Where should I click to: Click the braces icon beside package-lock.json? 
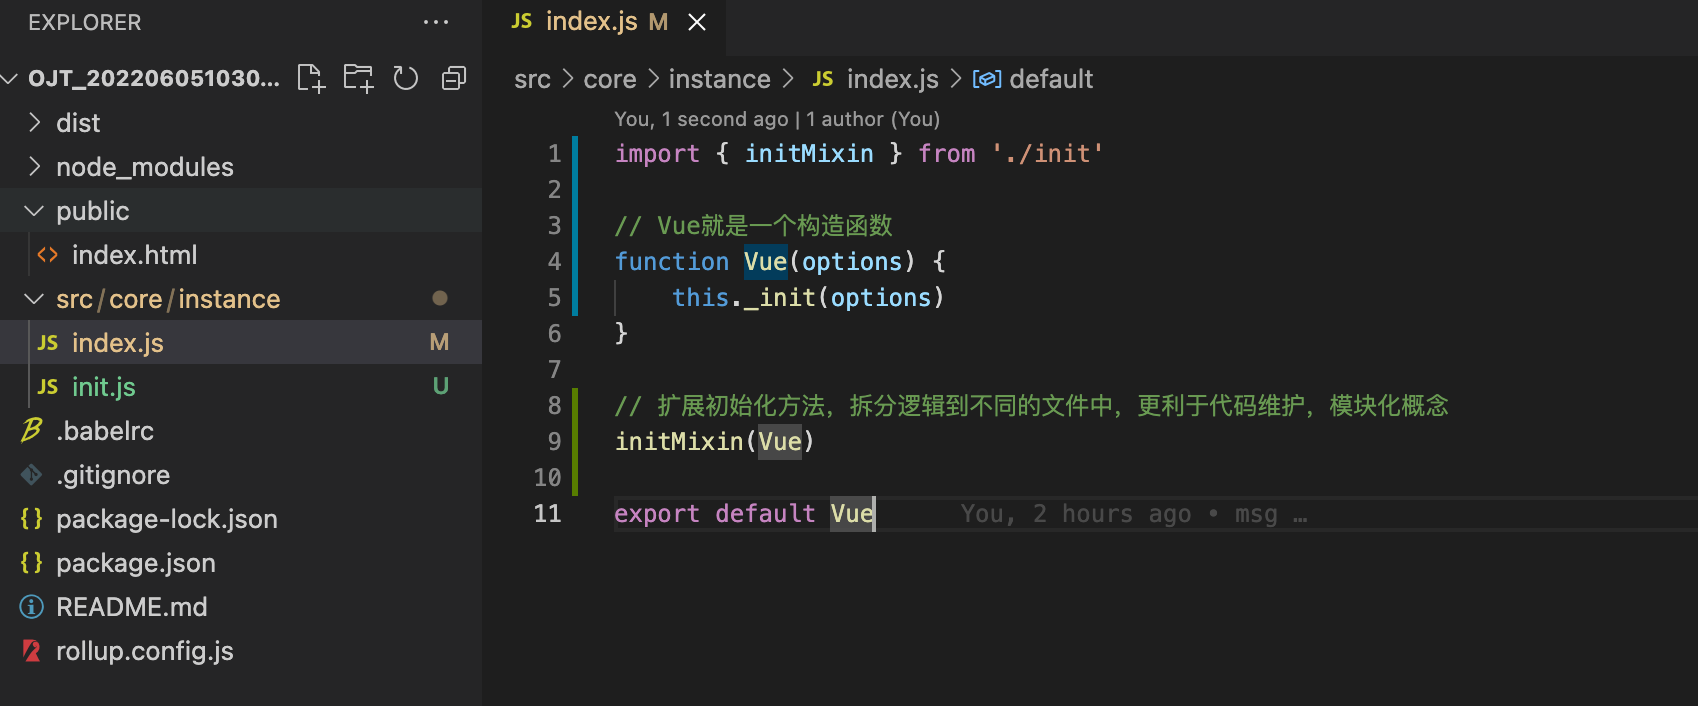click(x=32, y=518)
